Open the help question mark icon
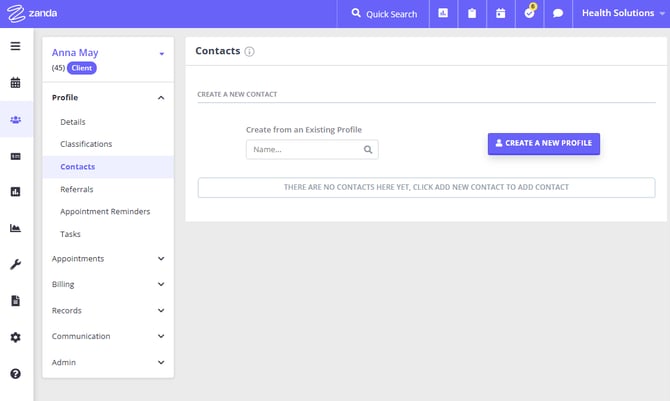This screenshot has height=401, width=670. 15,373
